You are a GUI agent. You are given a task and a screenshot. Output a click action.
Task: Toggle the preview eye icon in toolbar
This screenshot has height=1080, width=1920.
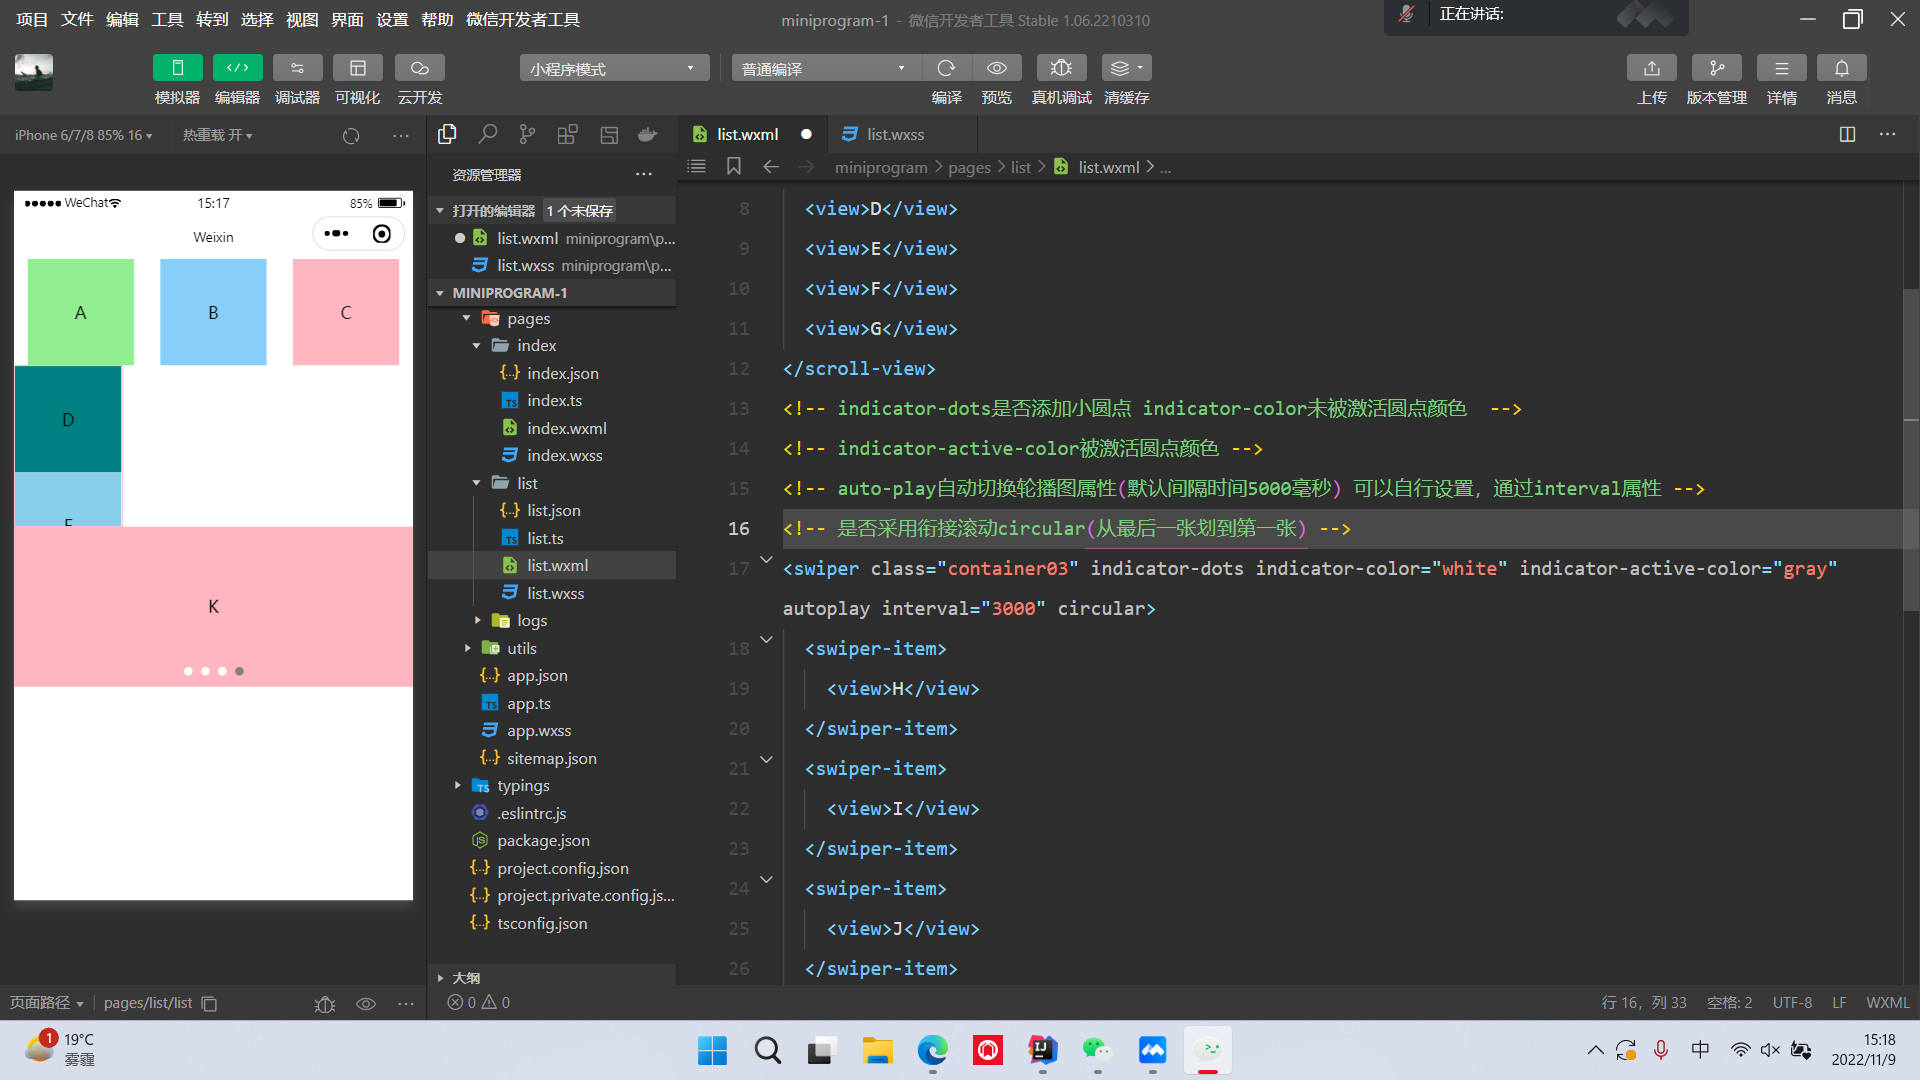(x=996, y=68)
